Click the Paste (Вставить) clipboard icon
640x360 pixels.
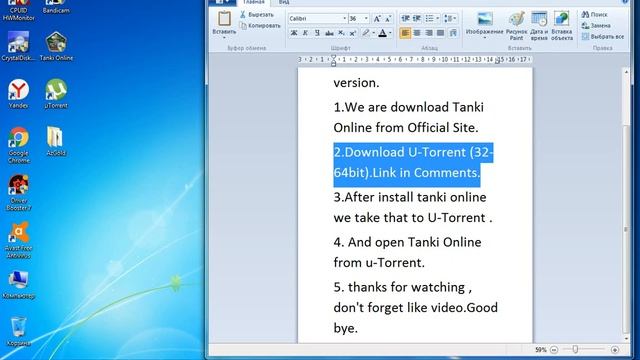[224, 19]
